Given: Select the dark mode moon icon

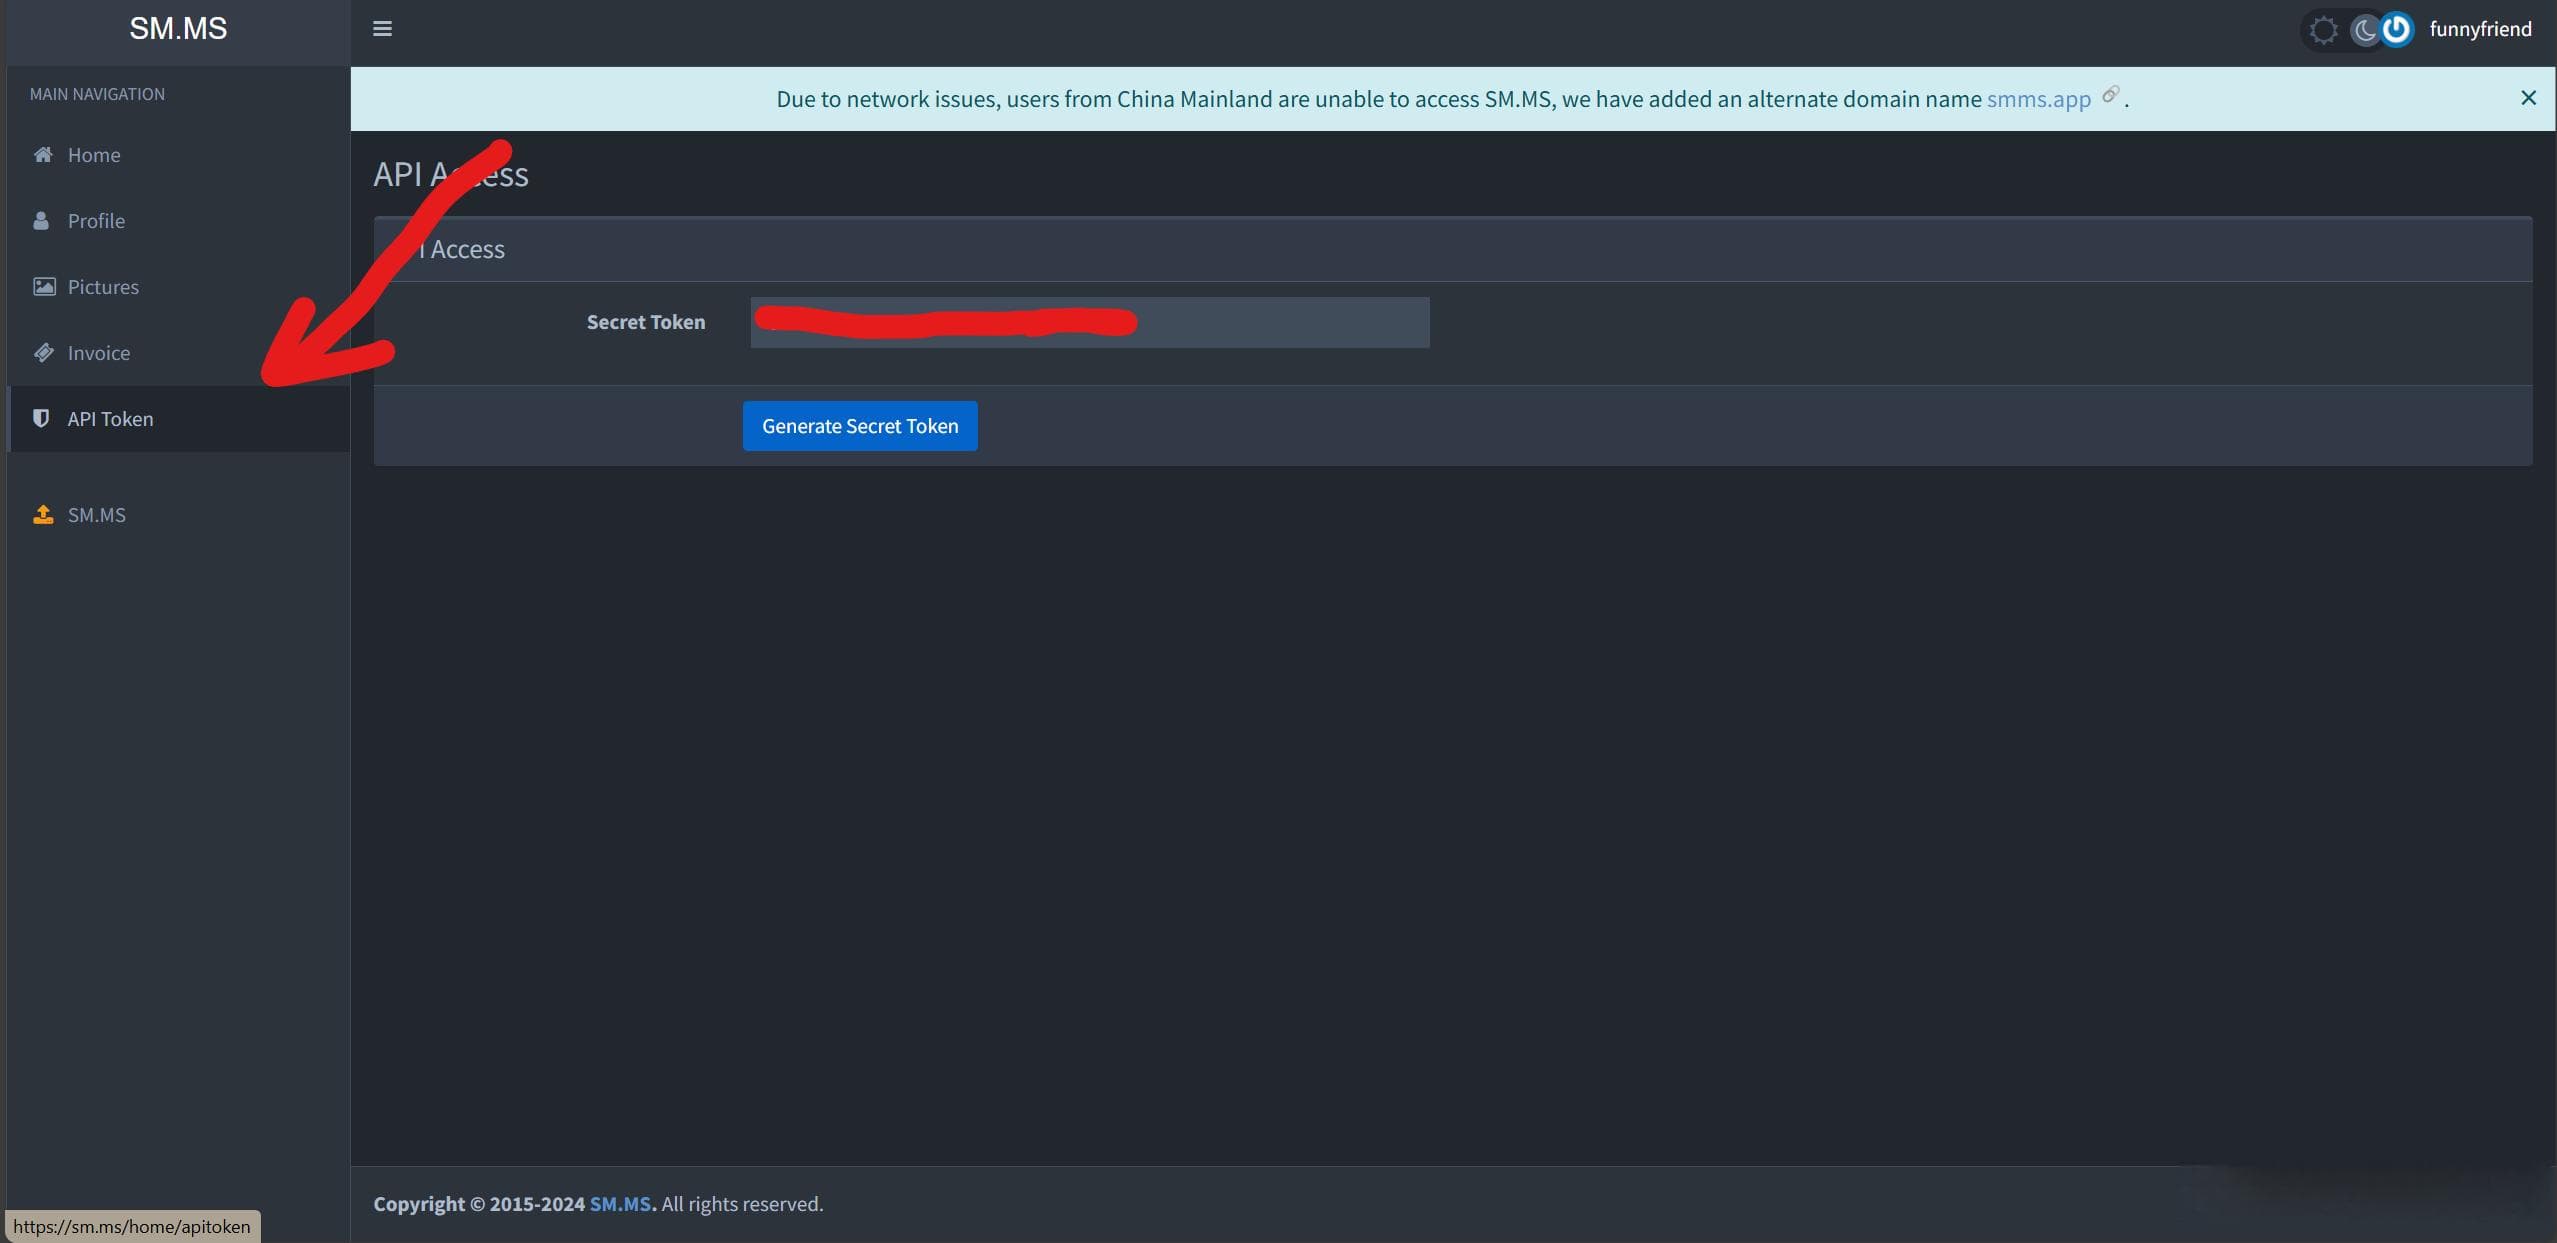Looking at the screenshot, I should point(2364,30).
